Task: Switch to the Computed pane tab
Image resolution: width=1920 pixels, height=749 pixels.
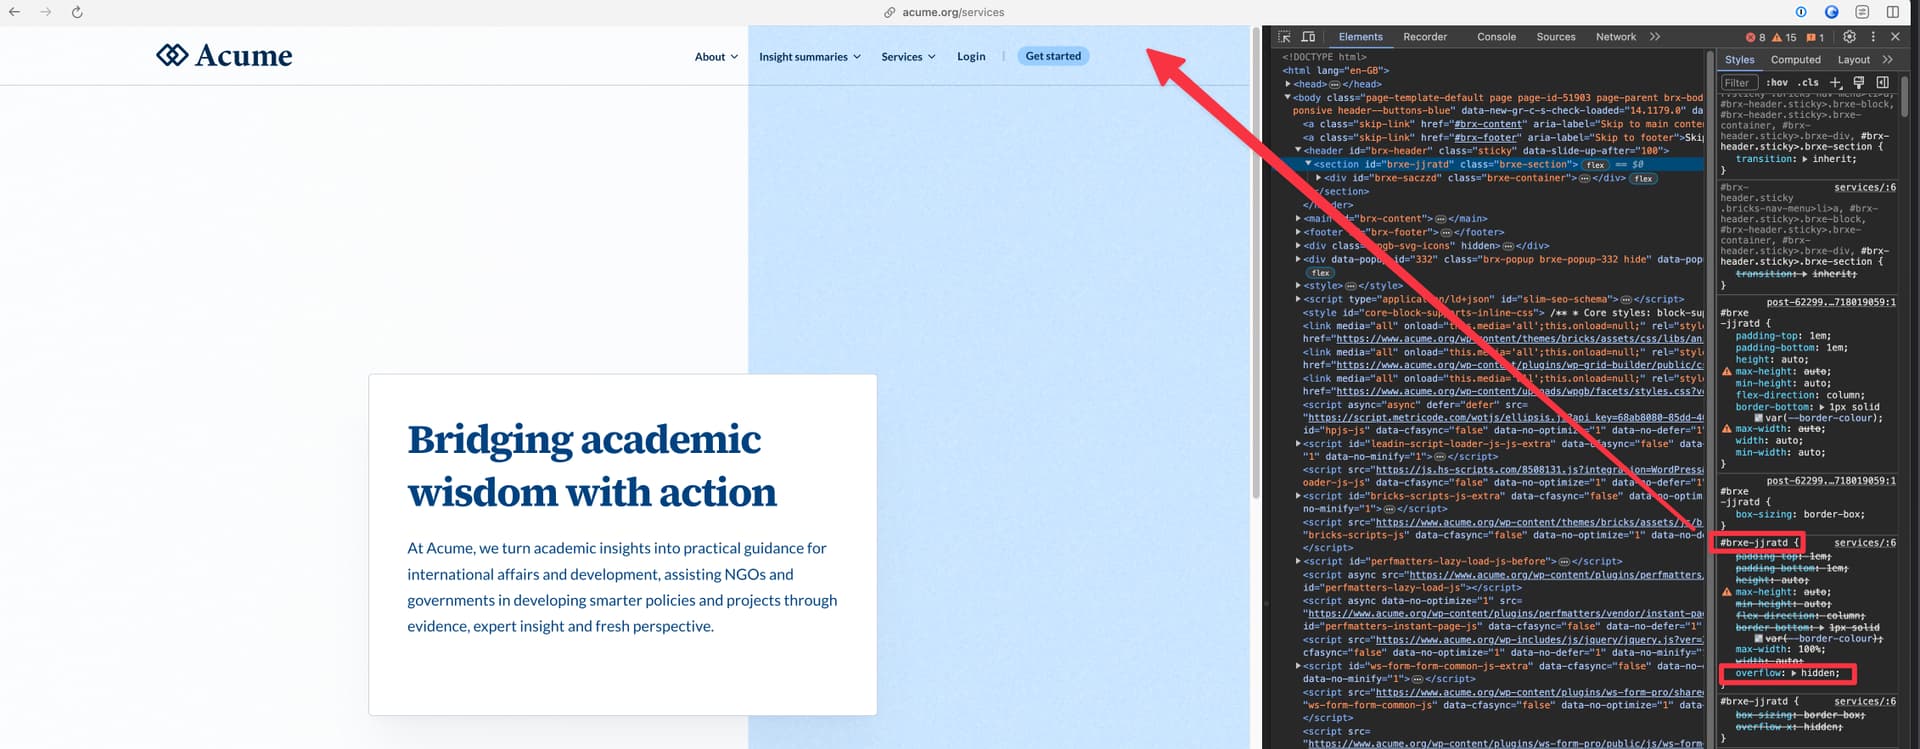Action: tap(1796, 60)
